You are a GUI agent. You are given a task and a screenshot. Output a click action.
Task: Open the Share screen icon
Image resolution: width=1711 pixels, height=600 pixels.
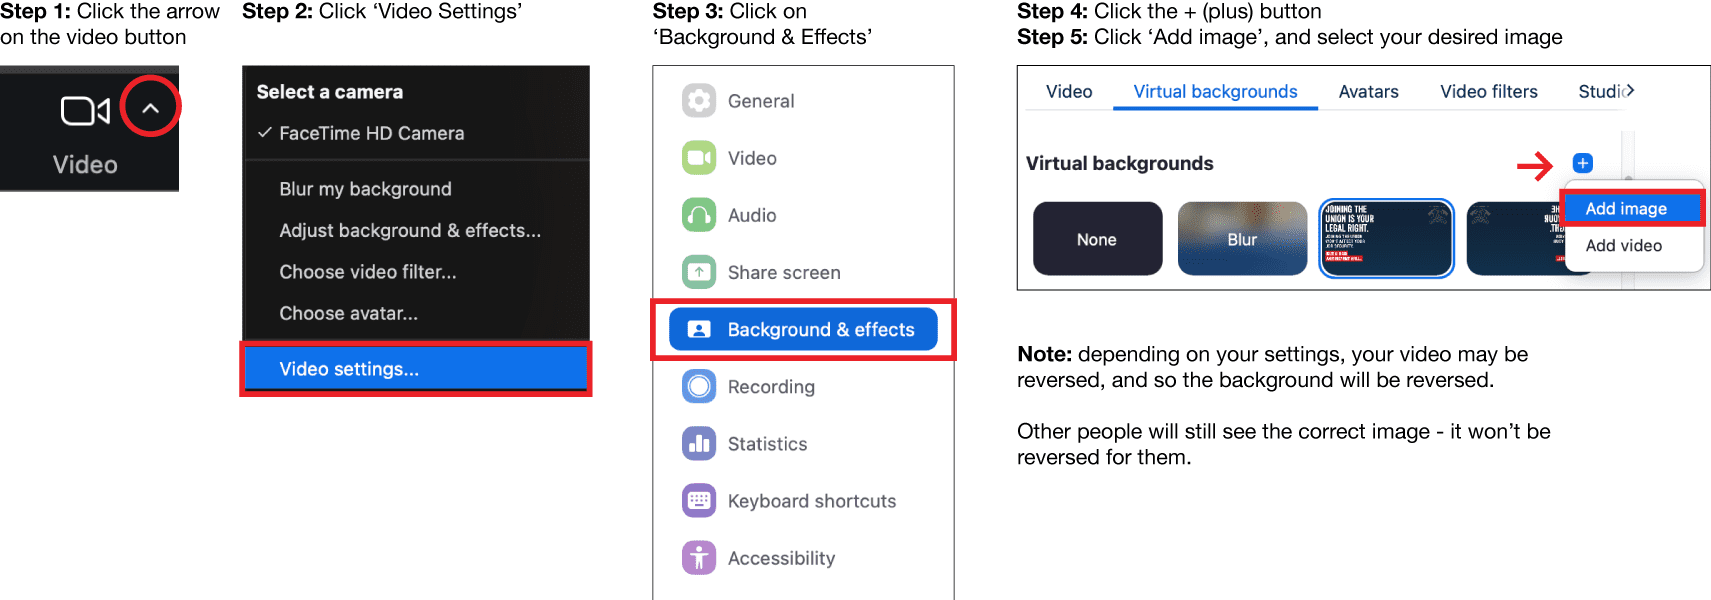[x=699, y=272]
